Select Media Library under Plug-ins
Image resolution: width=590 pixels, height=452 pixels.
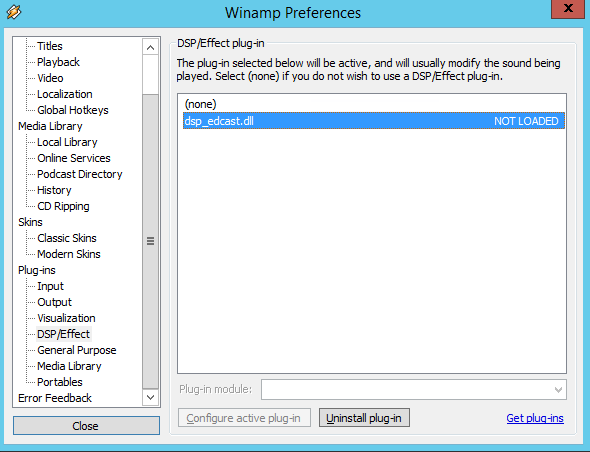pos(69,366)
